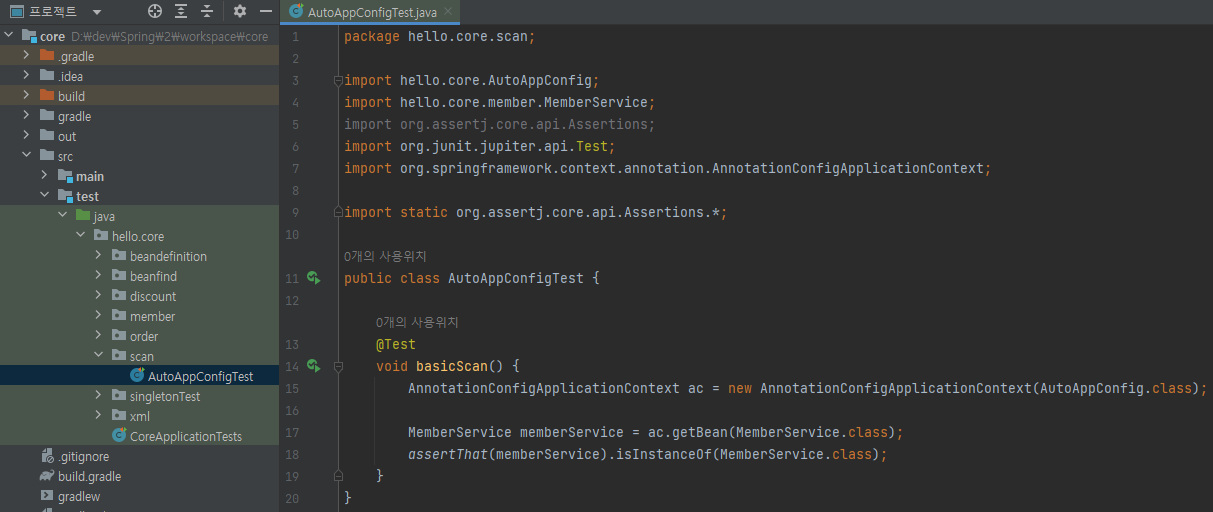This screenshot has width=1213, height=512.
Task: Click the @Test annotation in code
Action: coord(396,344)
